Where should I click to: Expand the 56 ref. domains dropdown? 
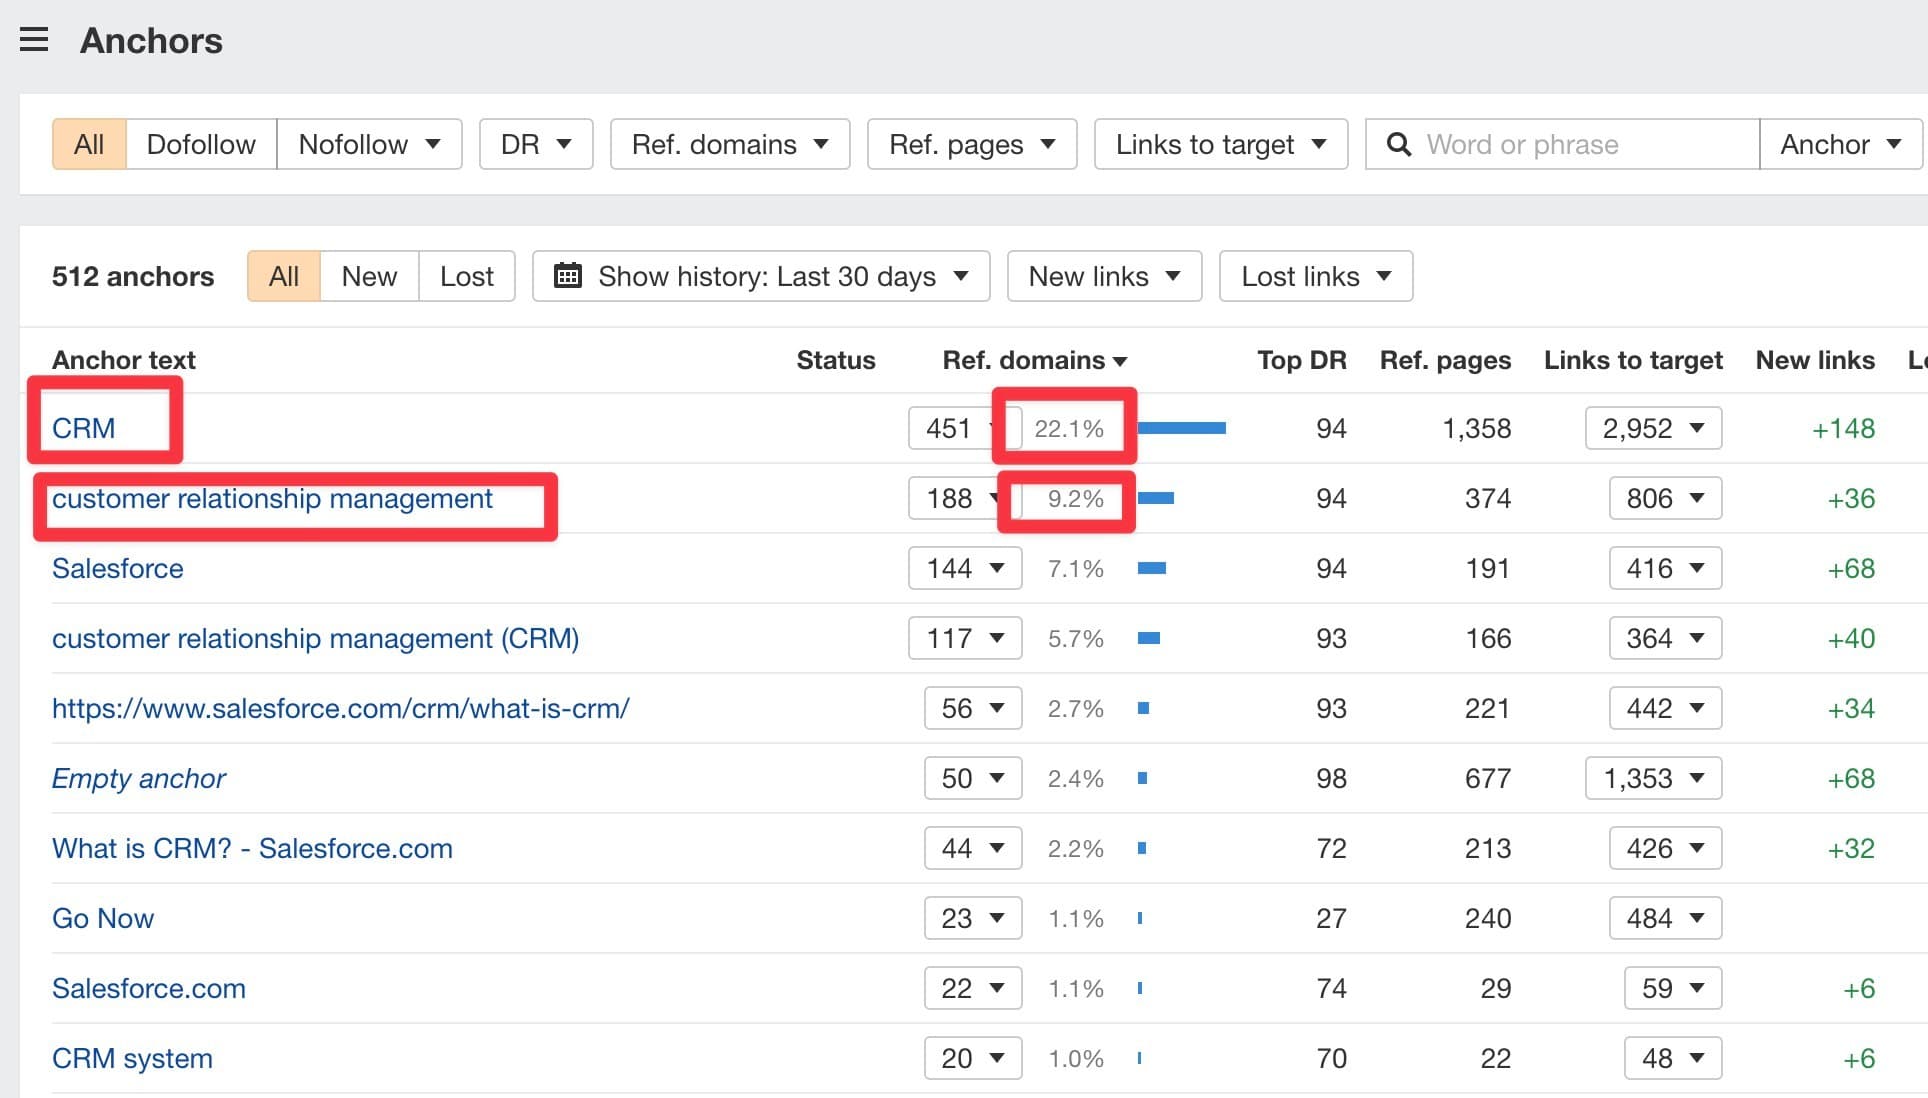(973, 708)
